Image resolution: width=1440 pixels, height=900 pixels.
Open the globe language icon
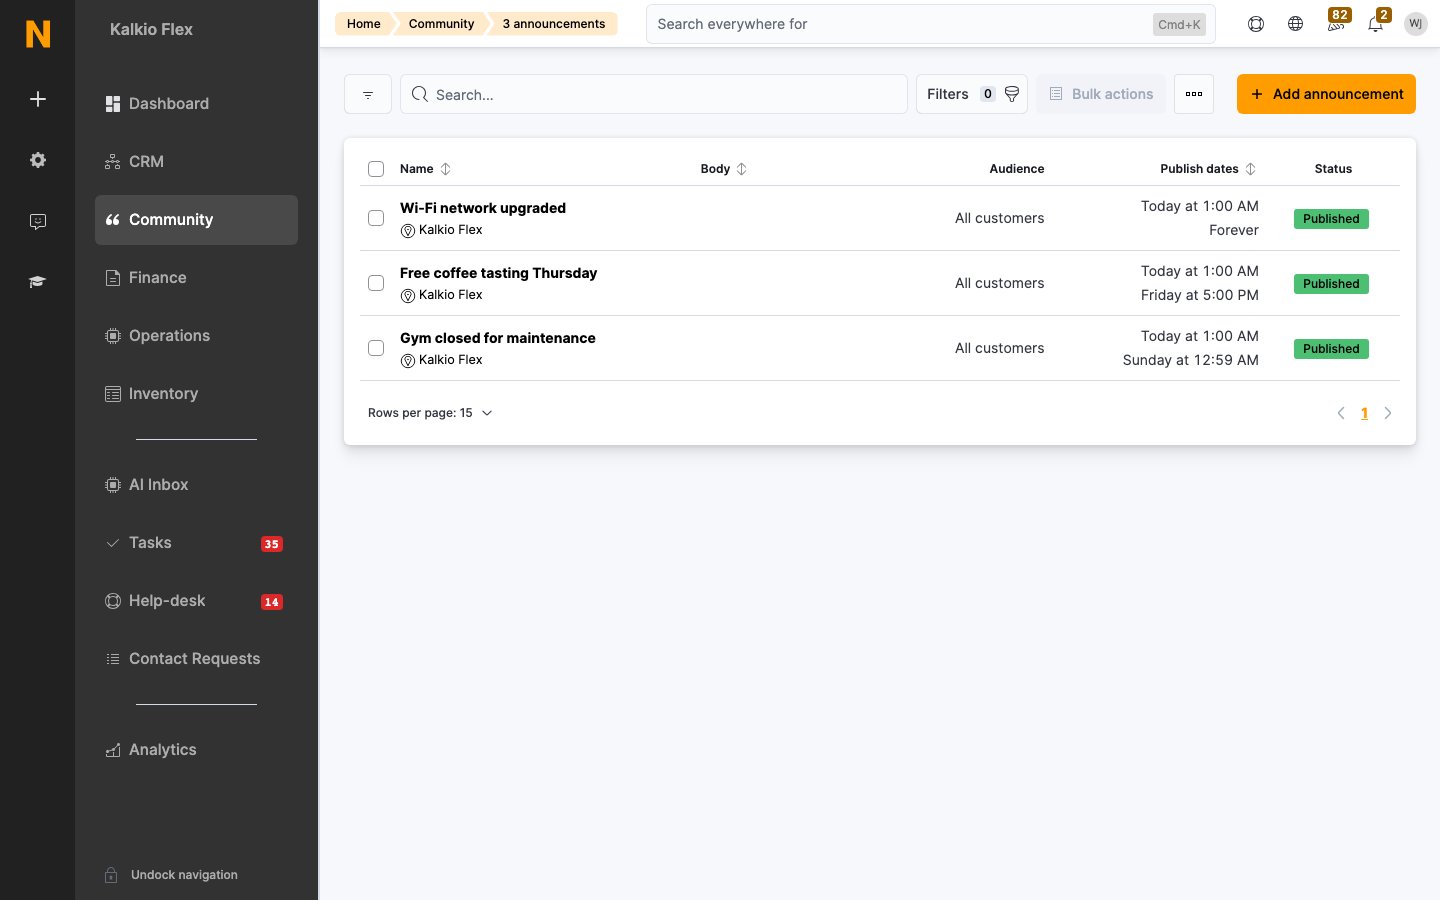coord(1295,24)
